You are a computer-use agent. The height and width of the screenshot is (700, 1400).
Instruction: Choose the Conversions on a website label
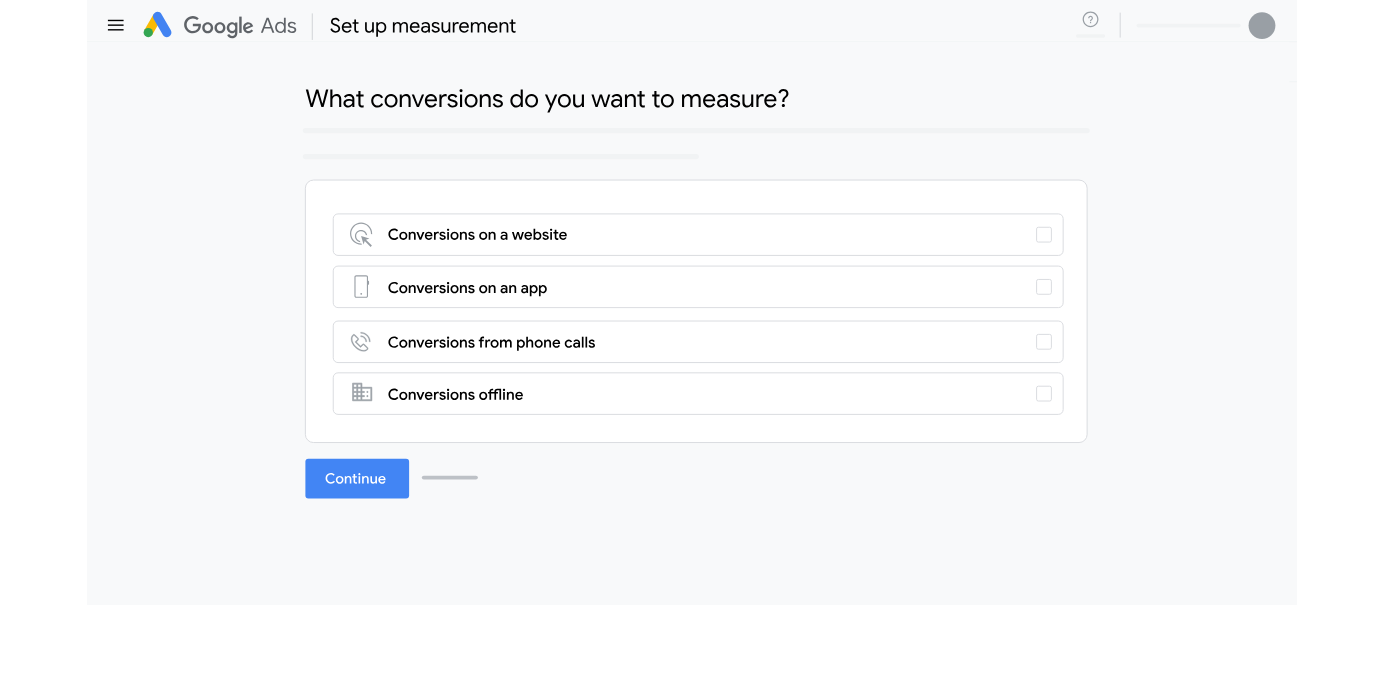(477, 235)
